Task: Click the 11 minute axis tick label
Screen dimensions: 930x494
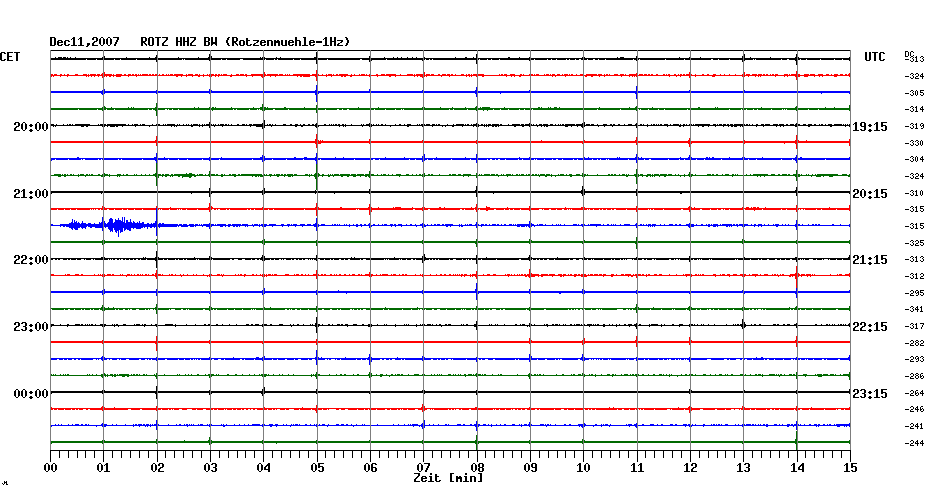Action: (637, 468)
